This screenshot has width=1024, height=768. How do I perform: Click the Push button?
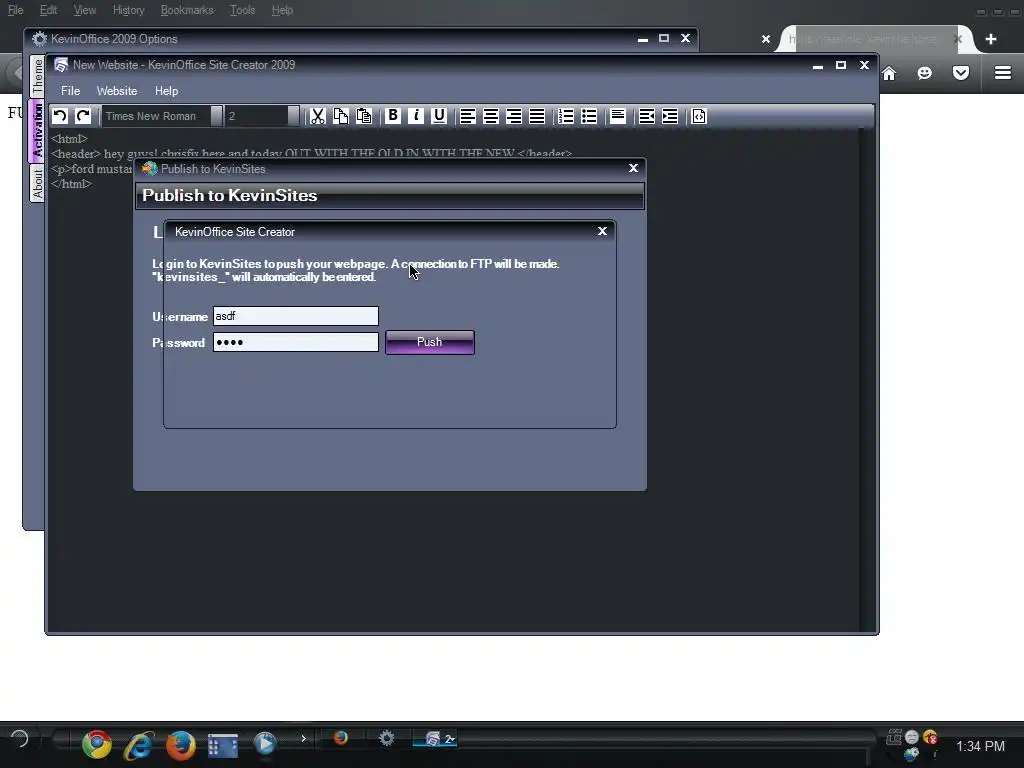pyautogui.click(x=430, y=342)
